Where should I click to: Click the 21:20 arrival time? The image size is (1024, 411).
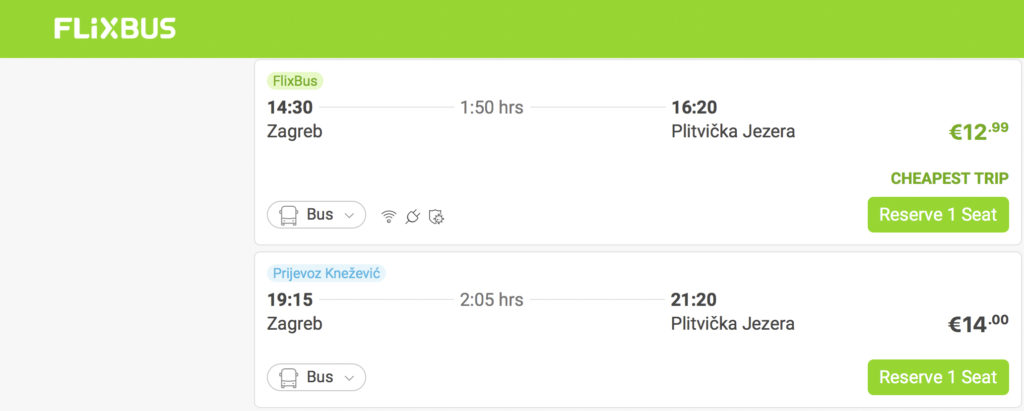coord(694,299)
